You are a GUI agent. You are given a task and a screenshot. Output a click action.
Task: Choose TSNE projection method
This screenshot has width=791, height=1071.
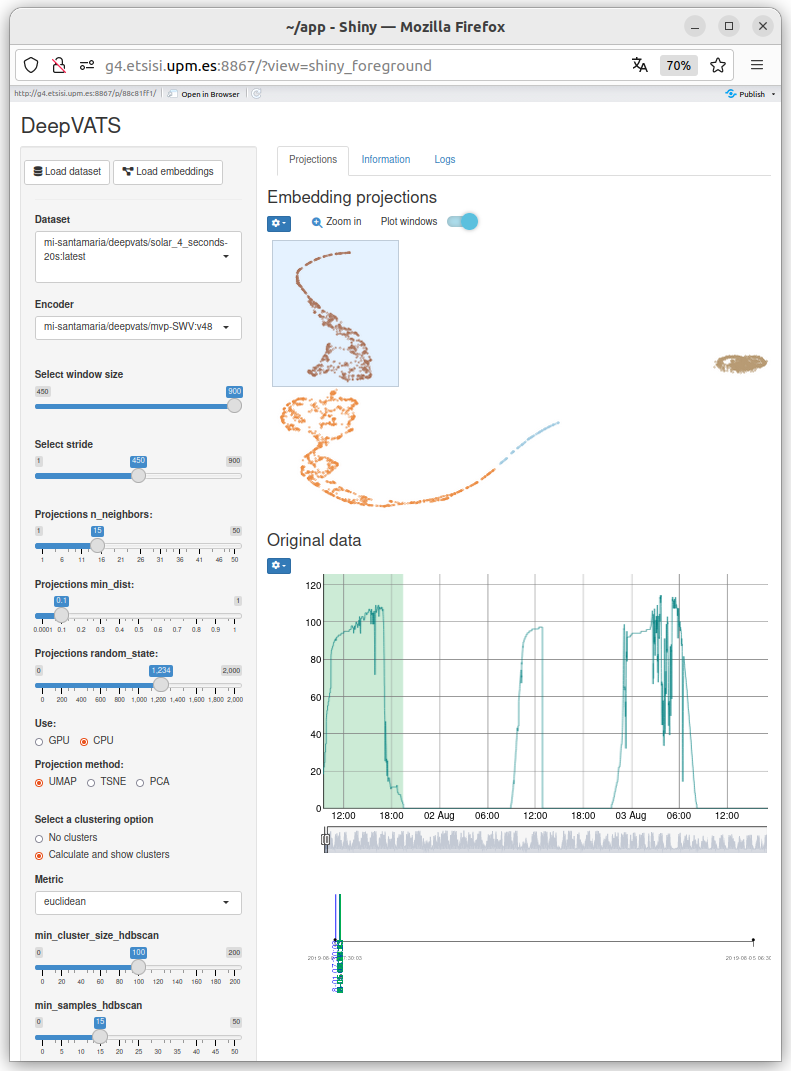pyautogui.click(x=91, y=783)
